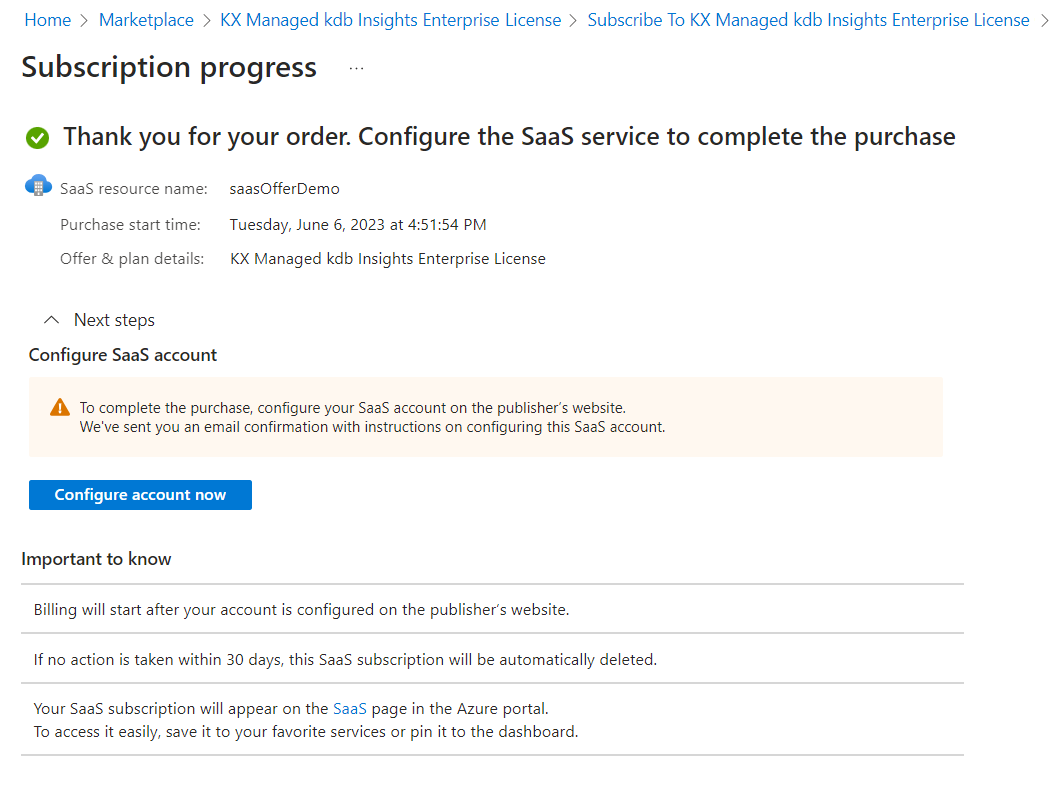Click the green success checkmark icon
Image resolution: width=1063 pixels, height=788 pixels.
pyautogui.click(x=38, y=138)
